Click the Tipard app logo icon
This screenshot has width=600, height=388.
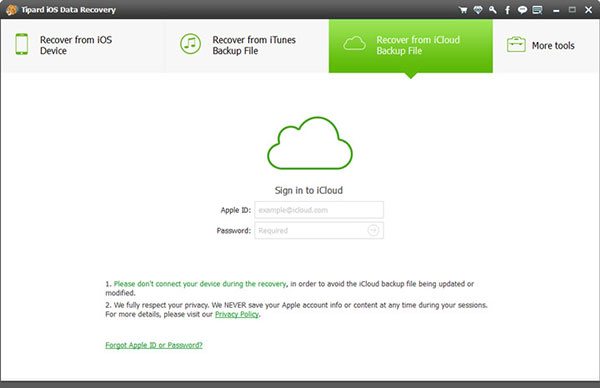pos(11,10)
